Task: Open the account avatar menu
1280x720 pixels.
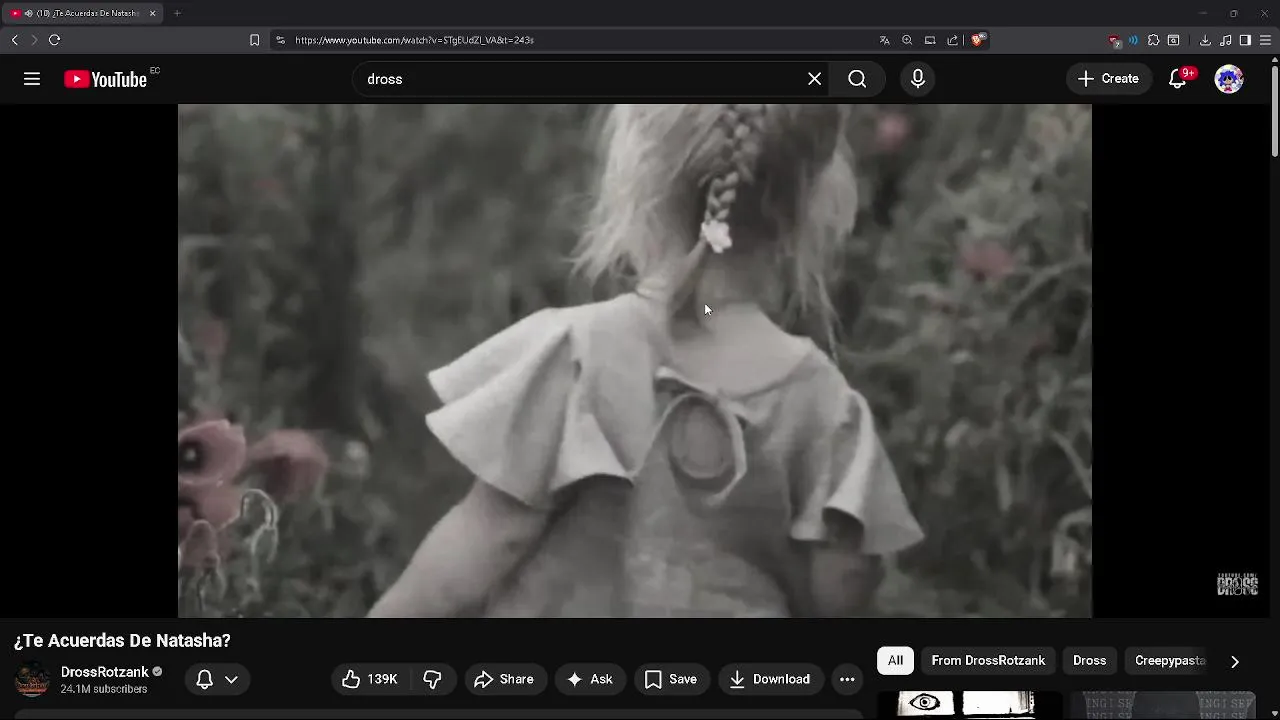Action: point(1229,79)
